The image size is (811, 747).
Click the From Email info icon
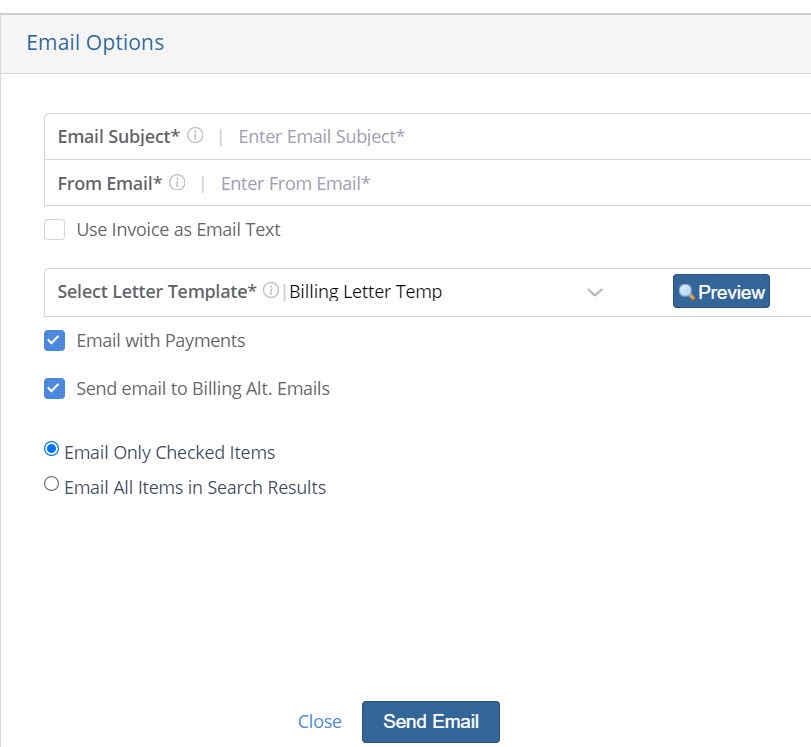(x=177, y=183)
